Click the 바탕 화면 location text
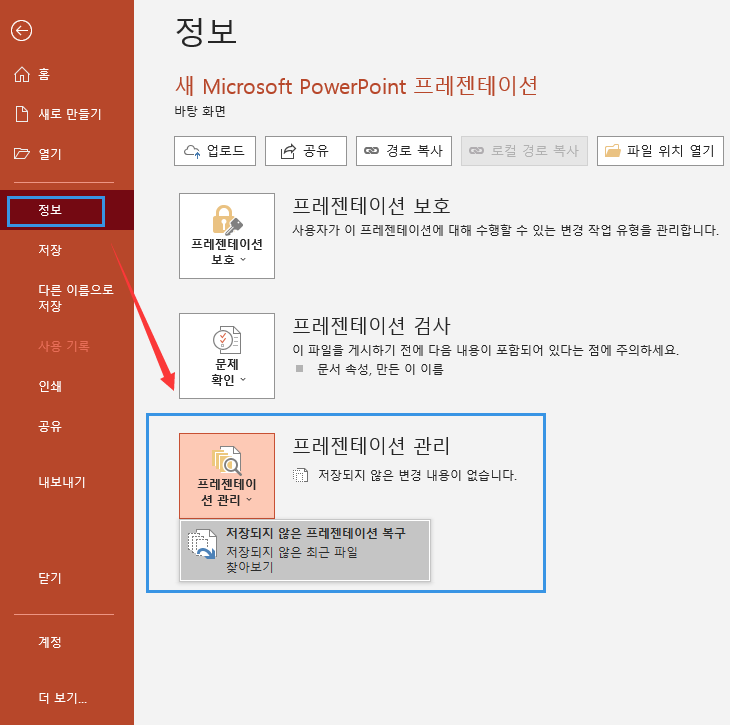This screenshot has width=730, height=725. [x=200, y=111]
